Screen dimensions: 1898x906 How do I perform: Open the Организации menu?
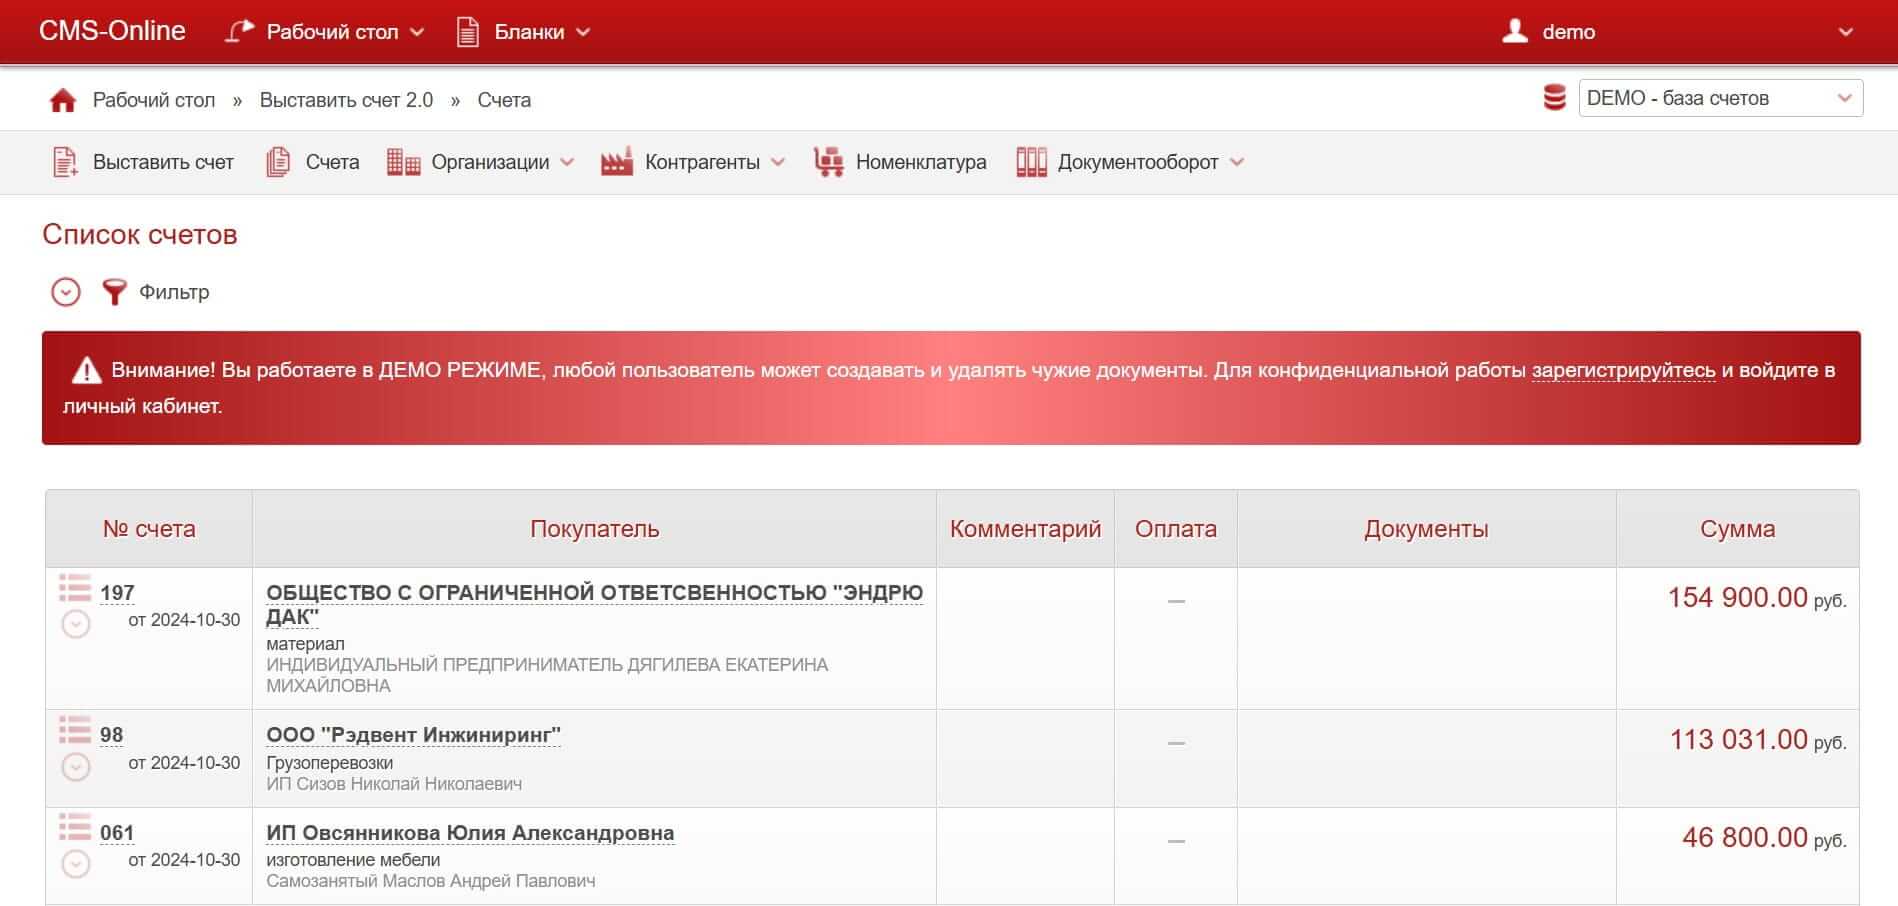490,162
